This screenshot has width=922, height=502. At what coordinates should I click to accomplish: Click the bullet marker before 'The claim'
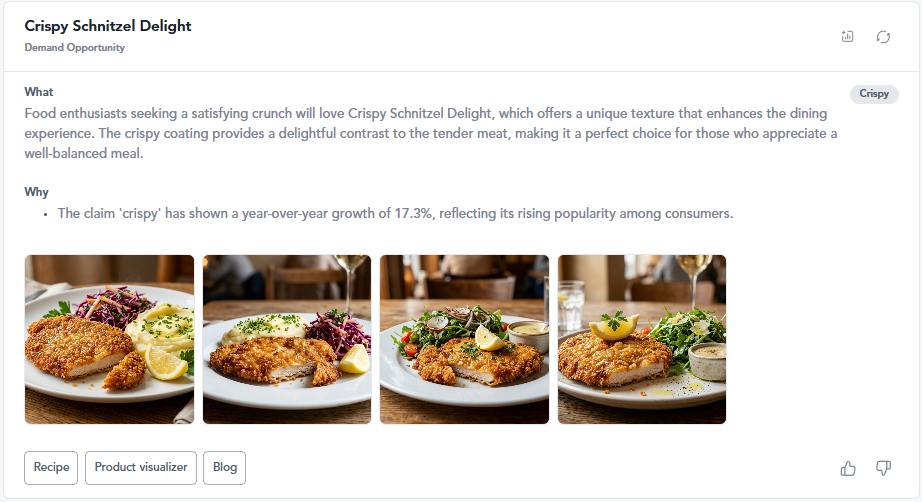[x=45, y=215]
